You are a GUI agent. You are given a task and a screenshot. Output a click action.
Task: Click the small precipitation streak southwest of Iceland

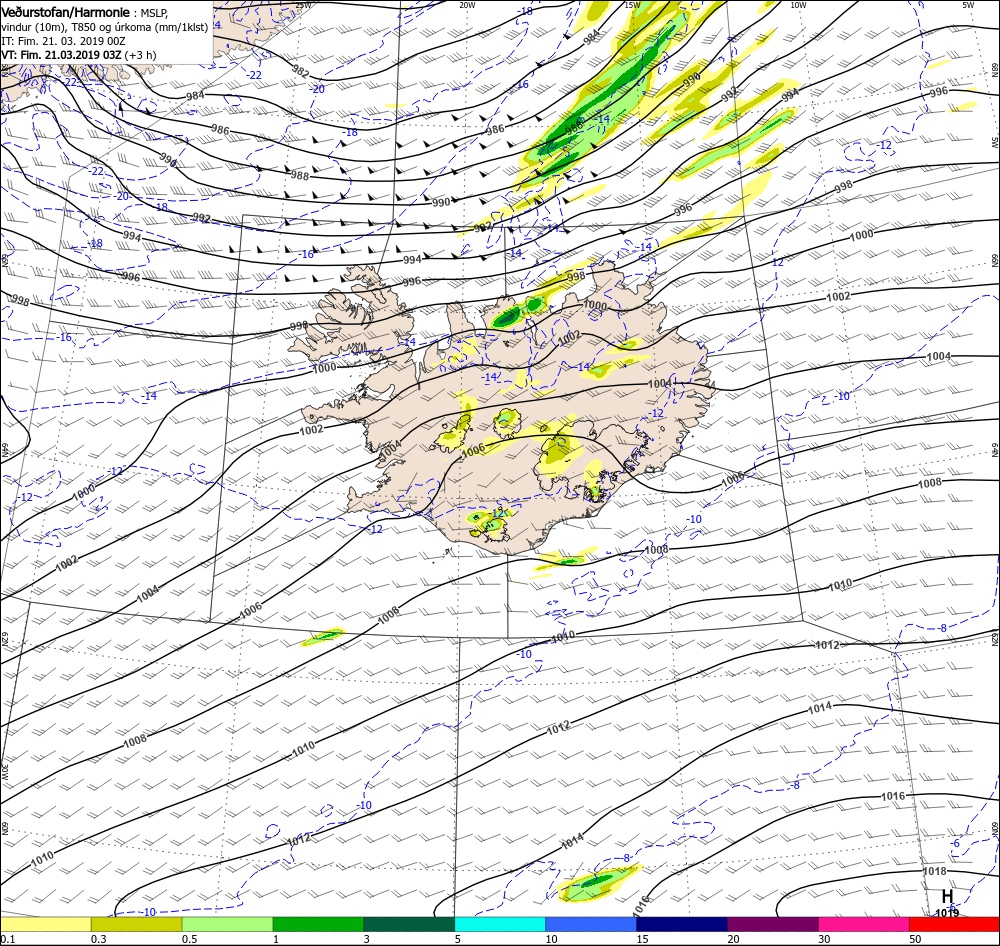tap(323, 637)
